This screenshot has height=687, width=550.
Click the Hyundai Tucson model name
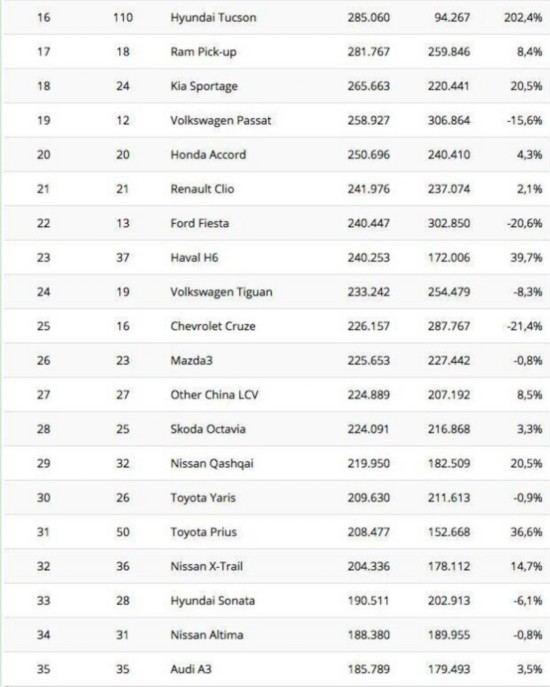click(213, 18)
